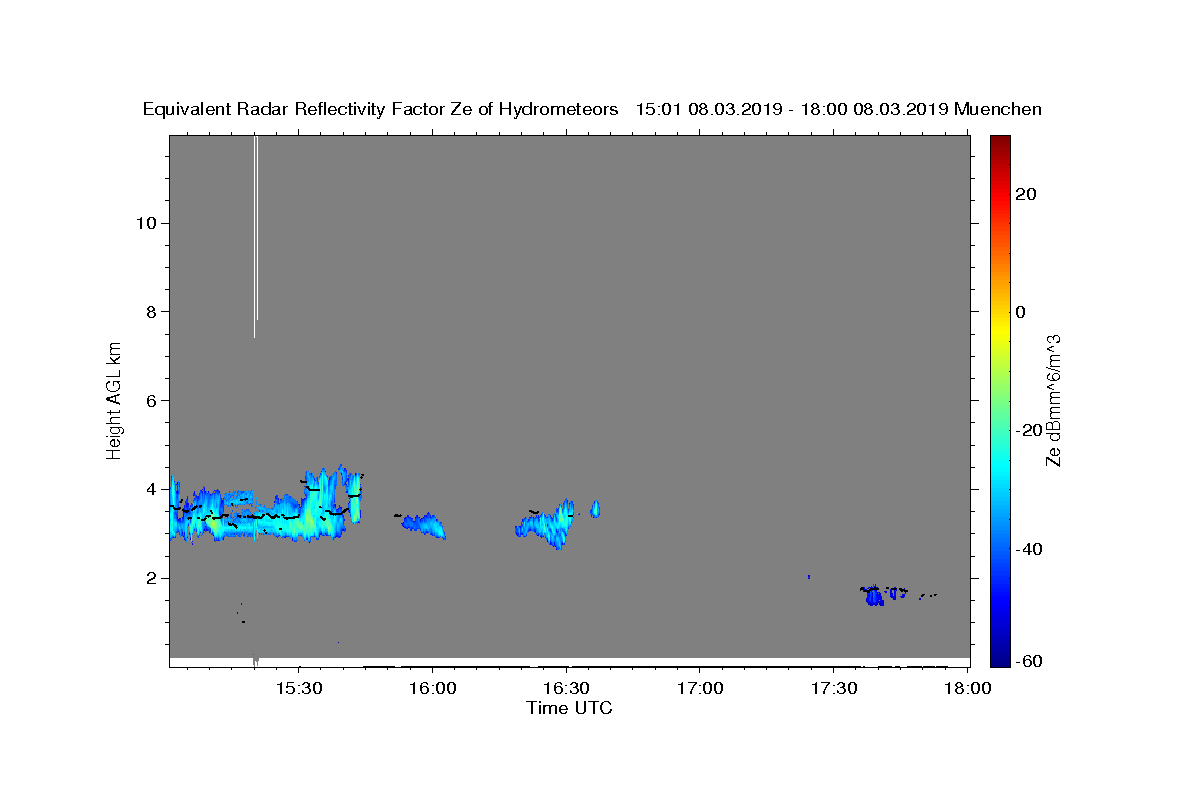
Task: Click the height tick label '6'
Action: pyautogui.click(x=152, y=401)
